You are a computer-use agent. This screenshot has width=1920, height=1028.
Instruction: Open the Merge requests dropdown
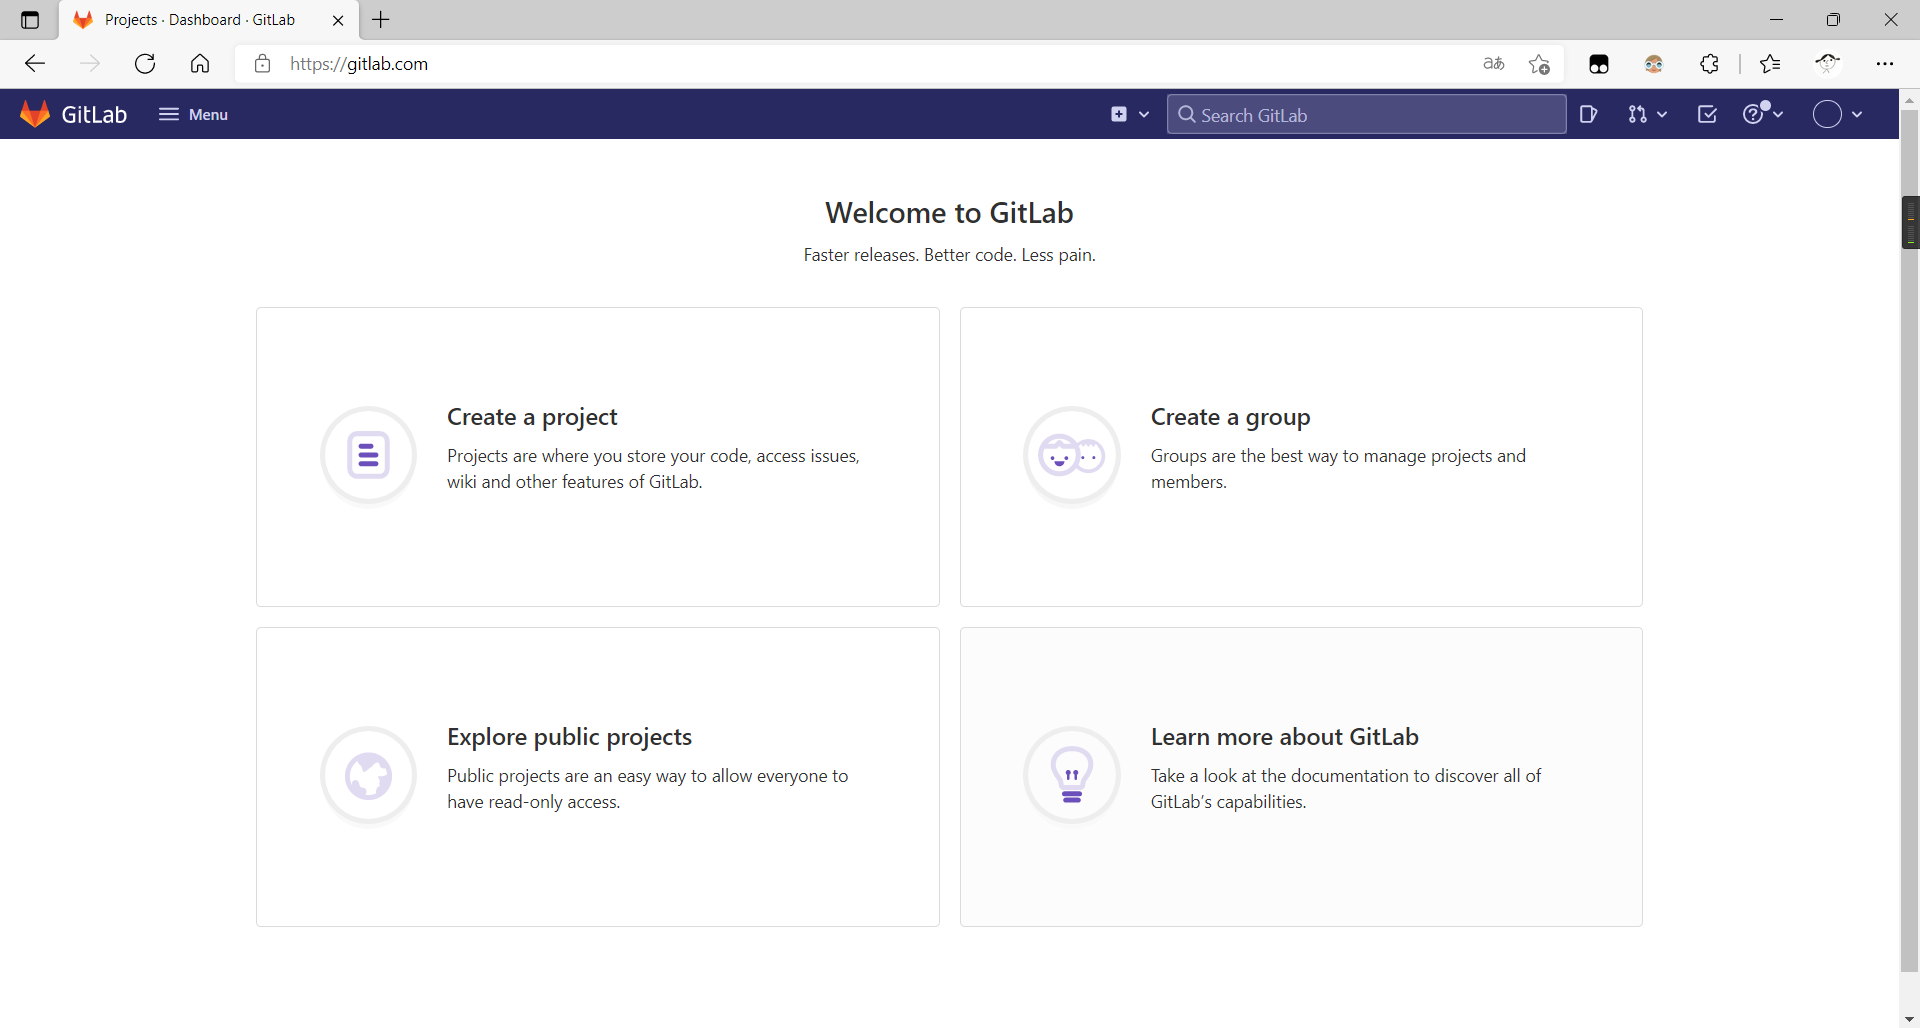point(1647,114)
